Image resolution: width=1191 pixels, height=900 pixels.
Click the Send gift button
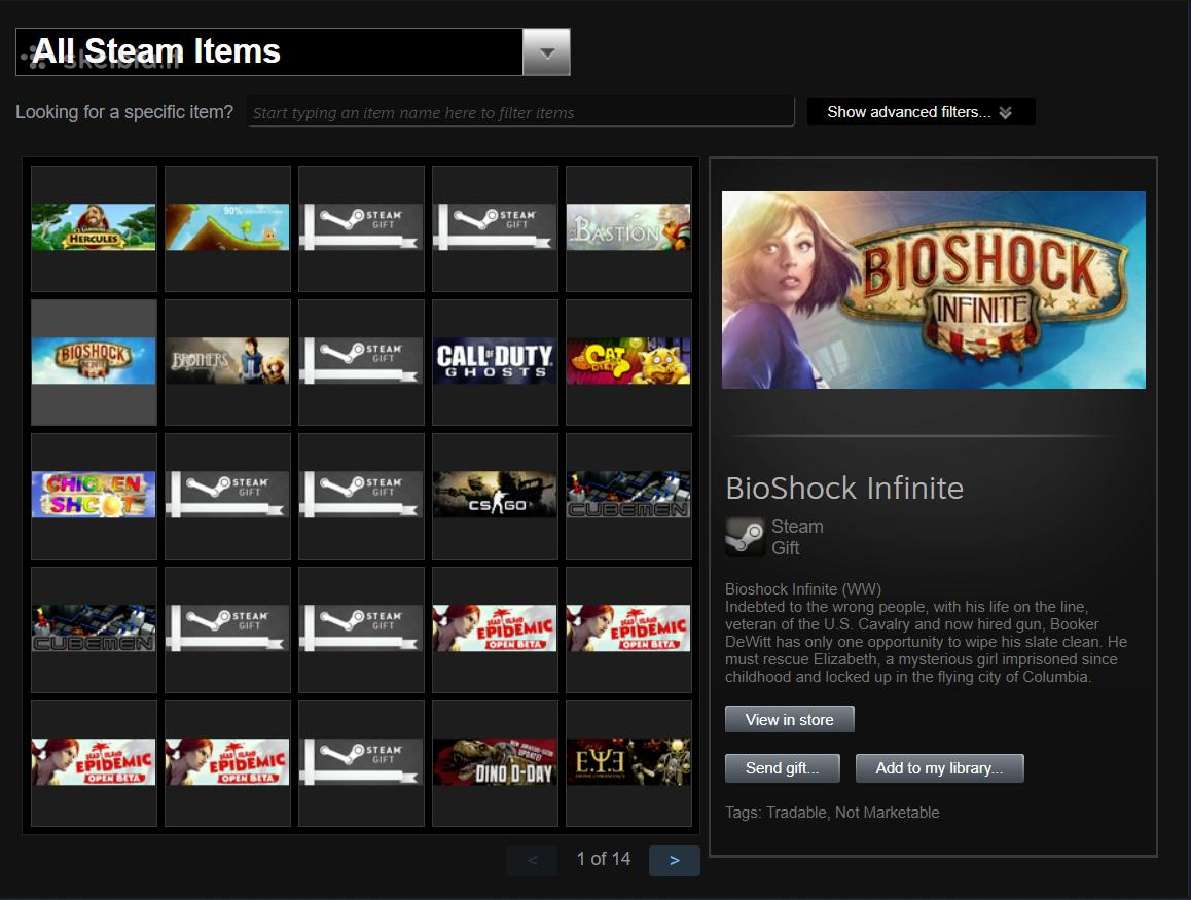point(782,768)
